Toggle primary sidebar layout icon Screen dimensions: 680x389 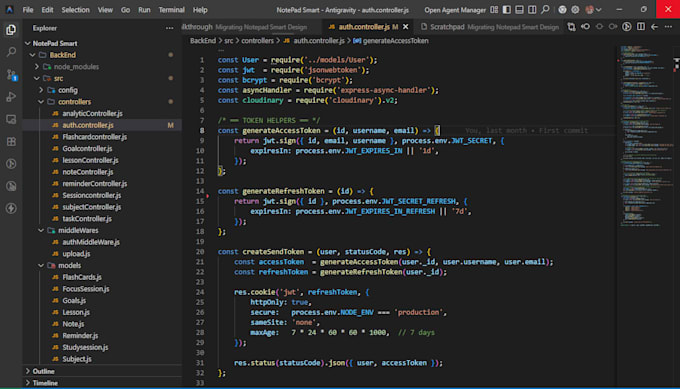coord(507,10)
